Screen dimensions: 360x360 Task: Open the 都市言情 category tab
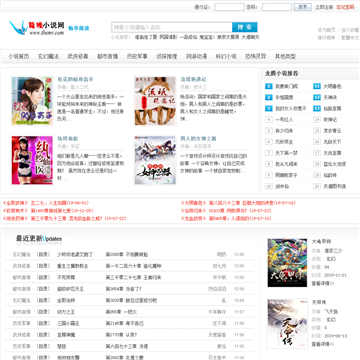(x=108, y=56)
